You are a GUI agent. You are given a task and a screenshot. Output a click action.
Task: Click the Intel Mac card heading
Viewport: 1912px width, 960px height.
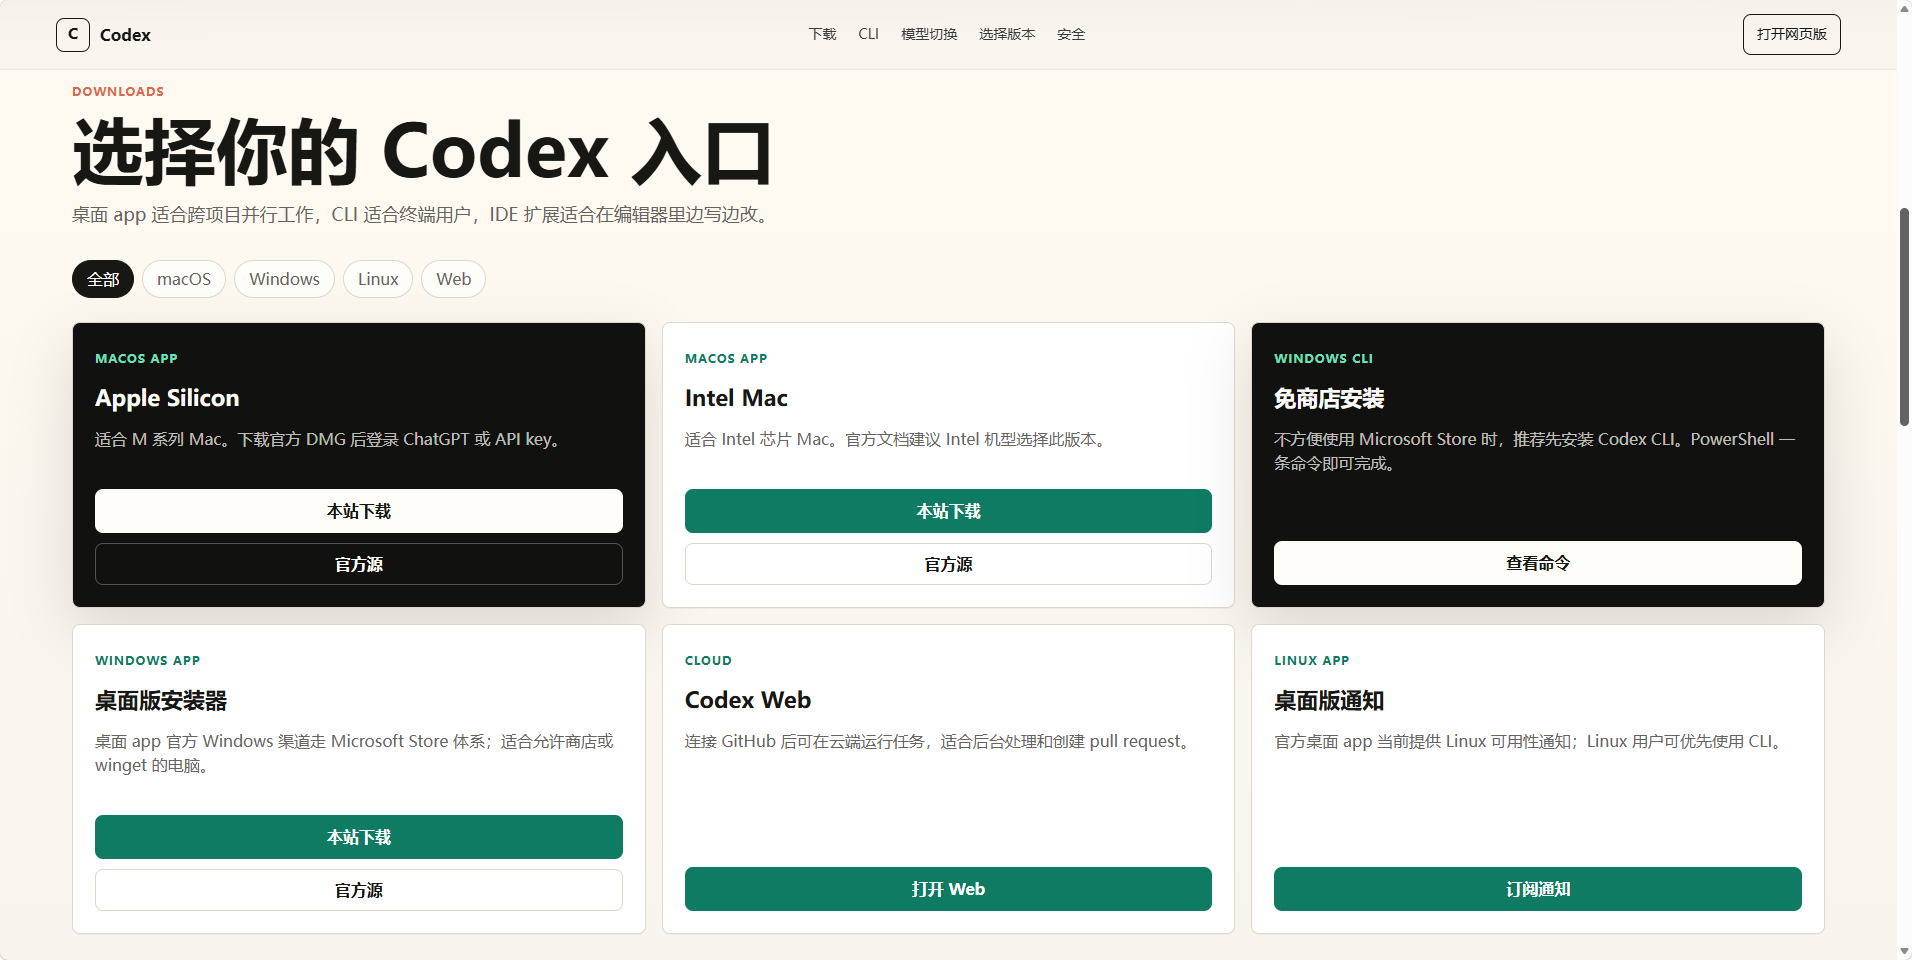pos(736,398)
